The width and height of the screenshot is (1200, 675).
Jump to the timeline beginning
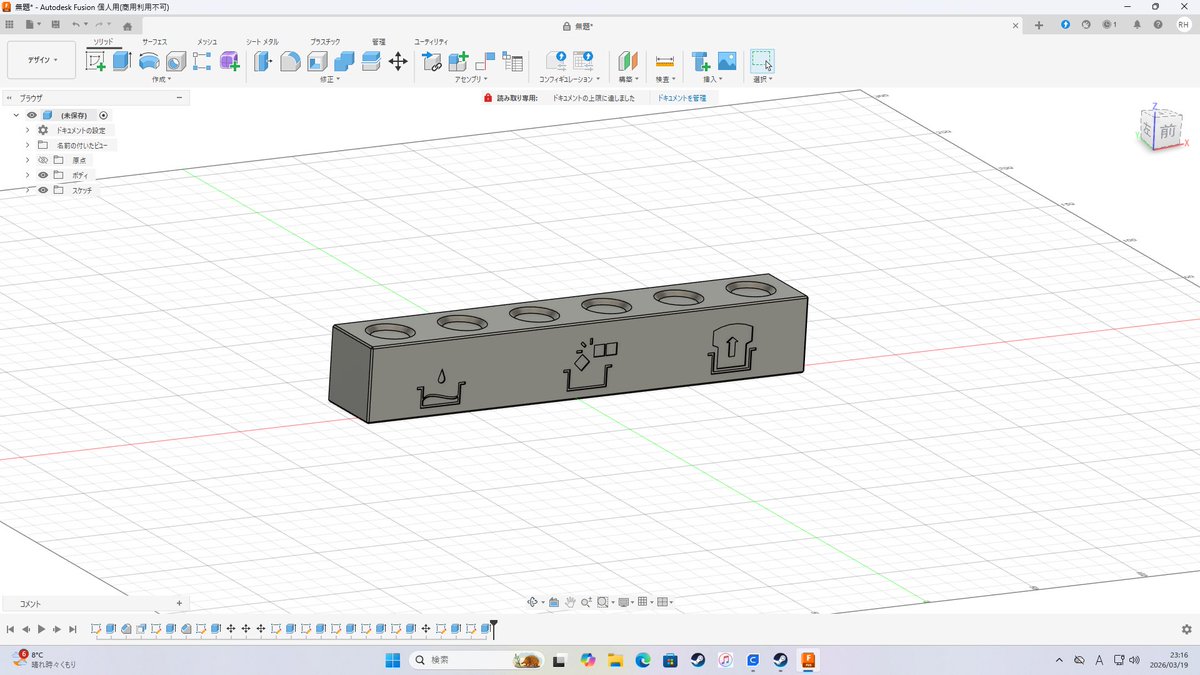pos(10,629)
